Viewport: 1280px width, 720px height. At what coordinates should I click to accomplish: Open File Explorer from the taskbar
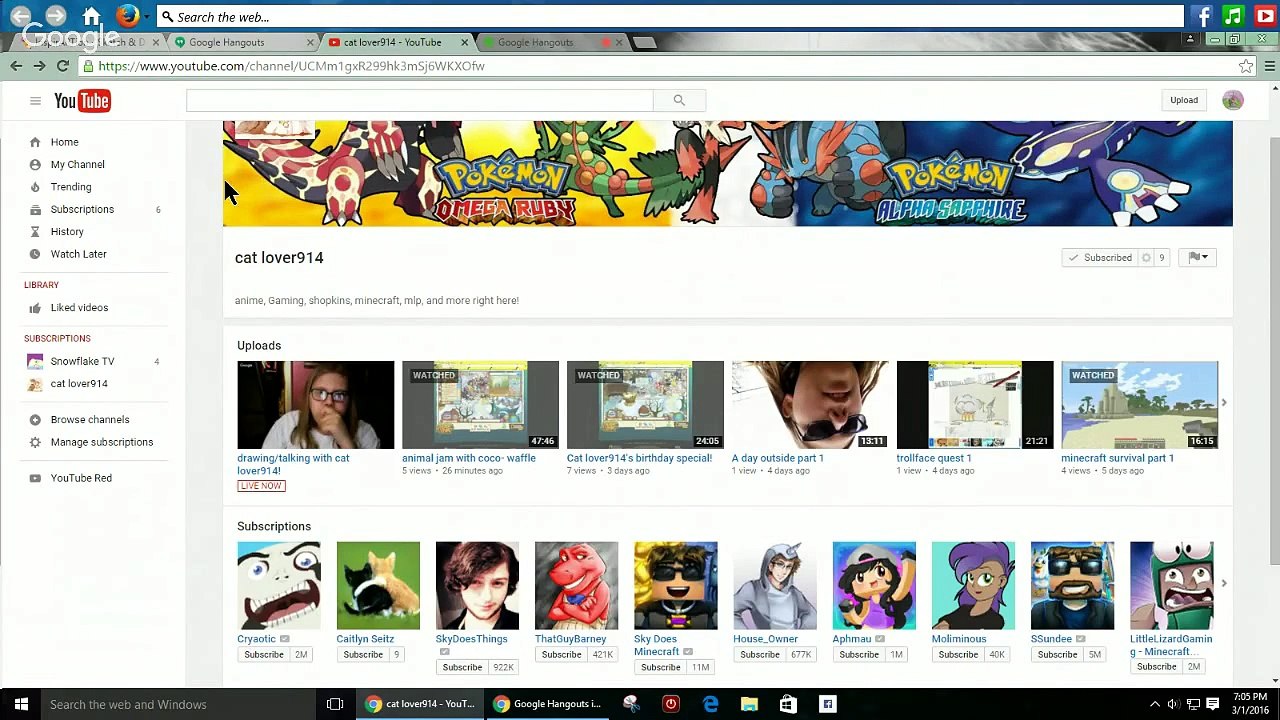749,704
